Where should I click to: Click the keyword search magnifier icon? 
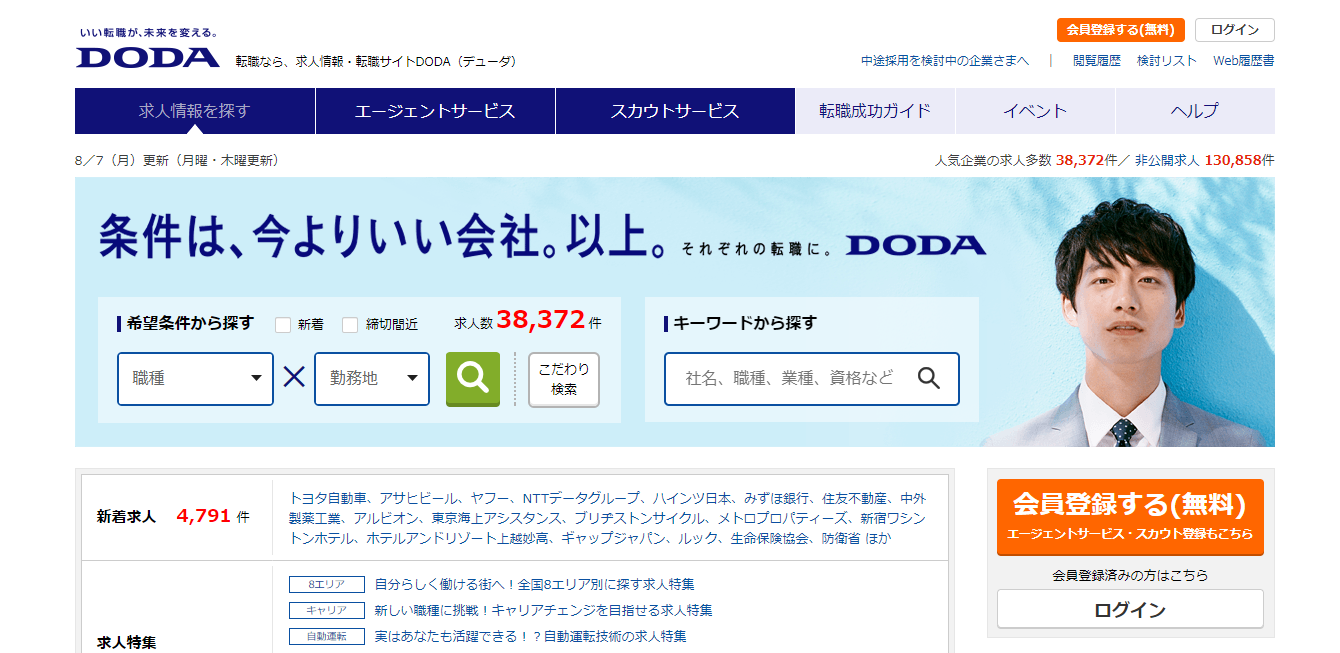(929, 379)
